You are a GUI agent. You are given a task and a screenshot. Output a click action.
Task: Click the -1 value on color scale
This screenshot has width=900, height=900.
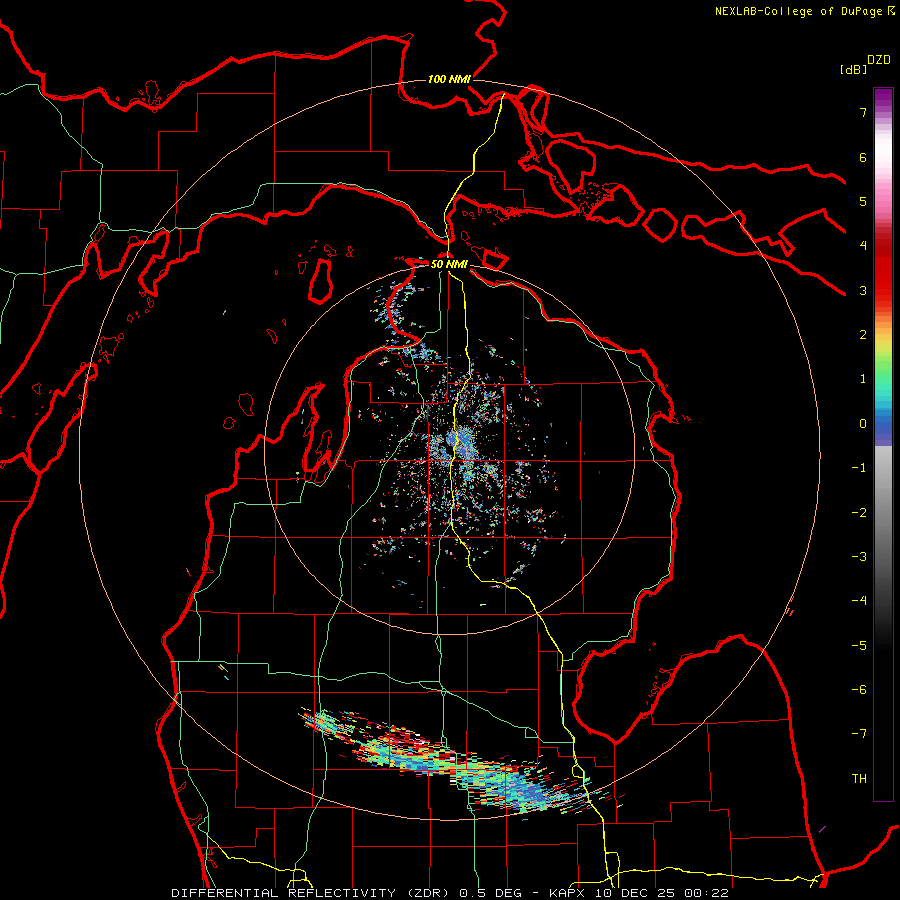click(859, 468)
